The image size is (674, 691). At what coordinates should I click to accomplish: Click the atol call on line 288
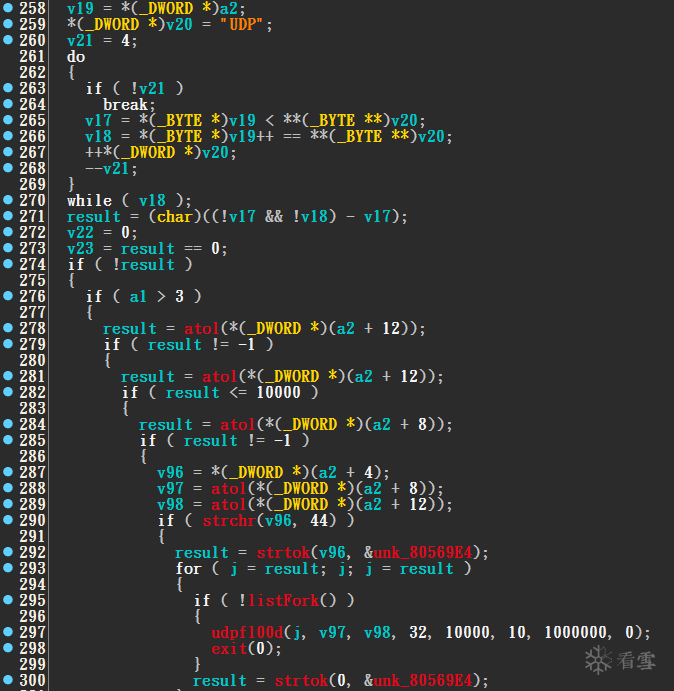[x=228, y=488]
